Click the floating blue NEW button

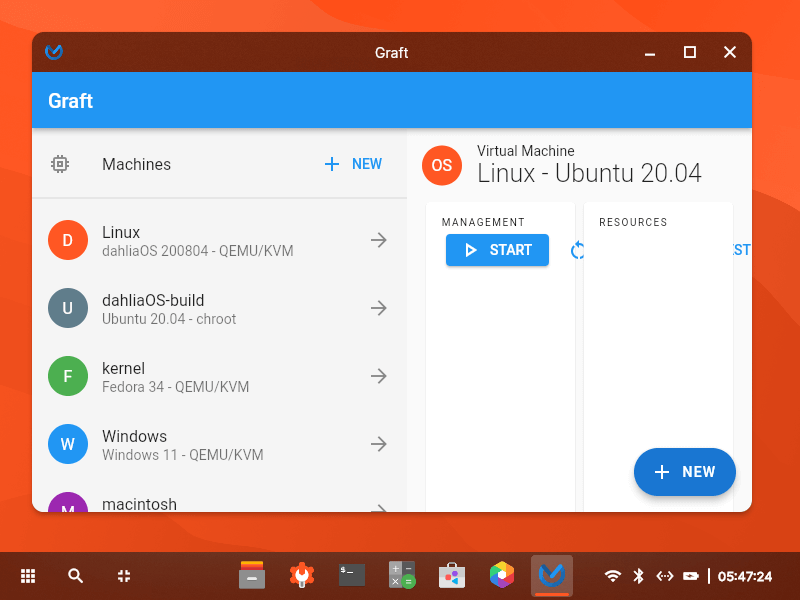click(x=685, y=472)
